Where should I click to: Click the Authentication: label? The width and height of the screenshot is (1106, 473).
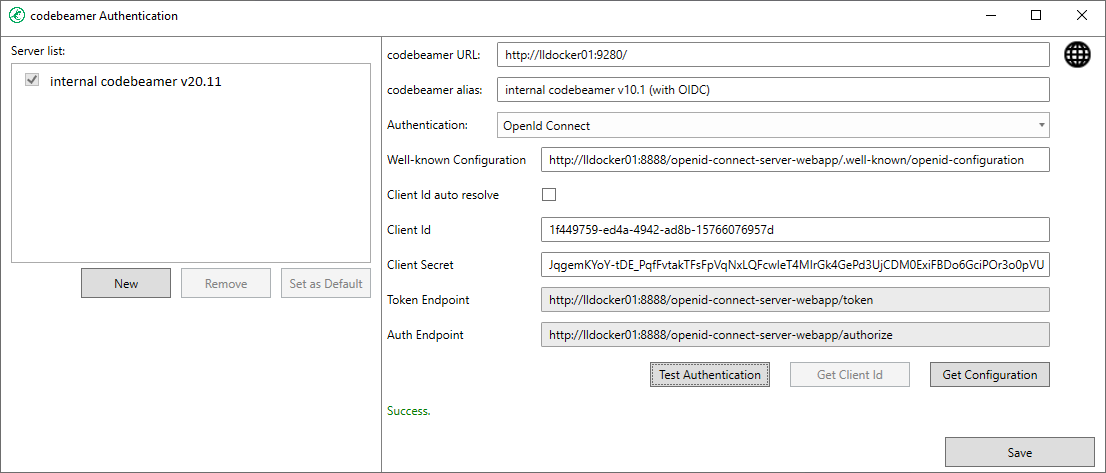(x=427, y=125)
